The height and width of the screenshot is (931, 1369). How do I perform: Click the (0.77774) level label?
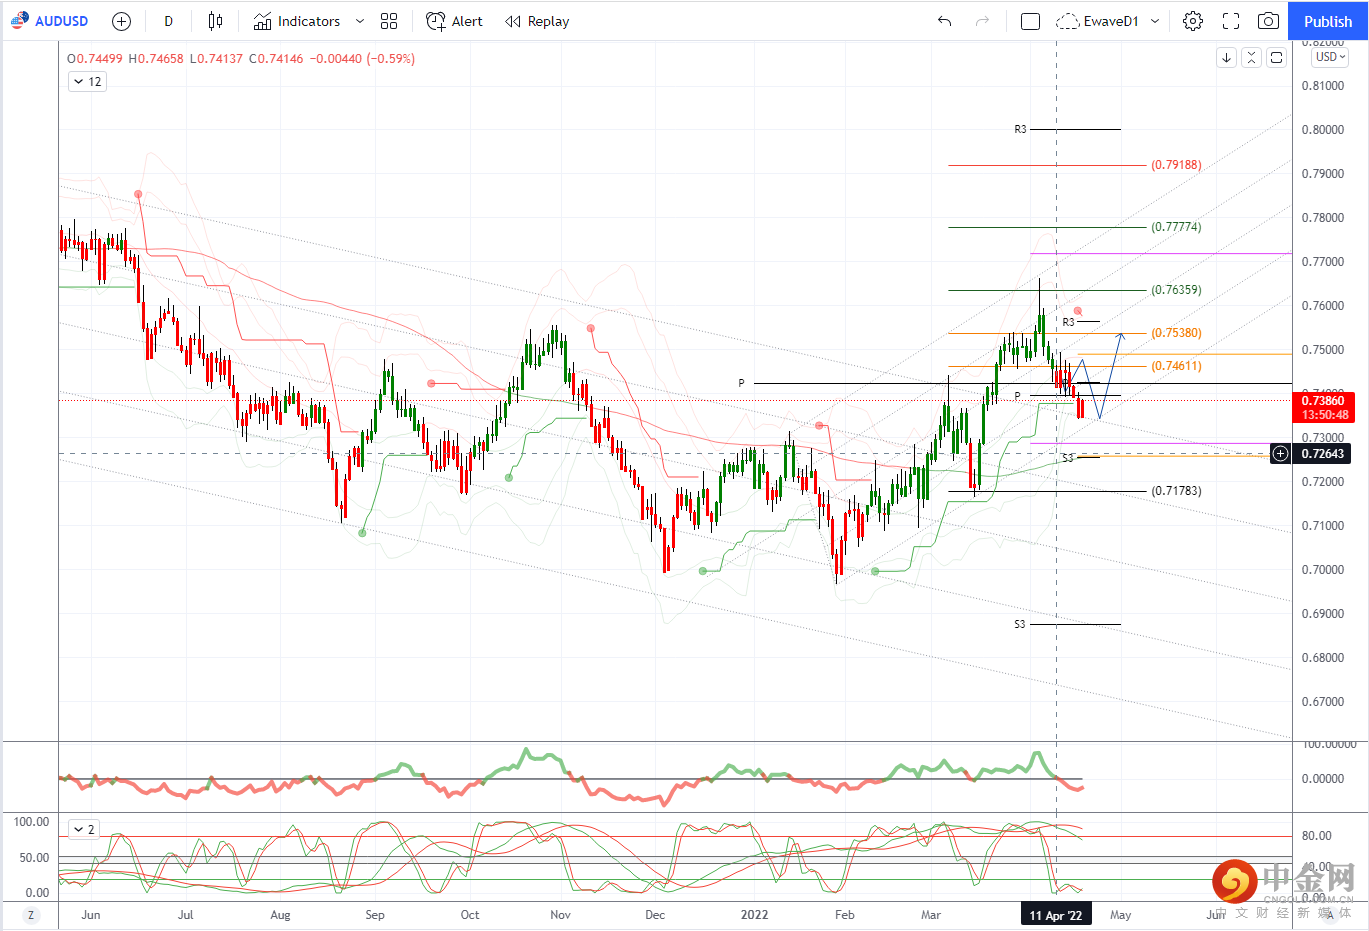click(x=1176, y=227)
